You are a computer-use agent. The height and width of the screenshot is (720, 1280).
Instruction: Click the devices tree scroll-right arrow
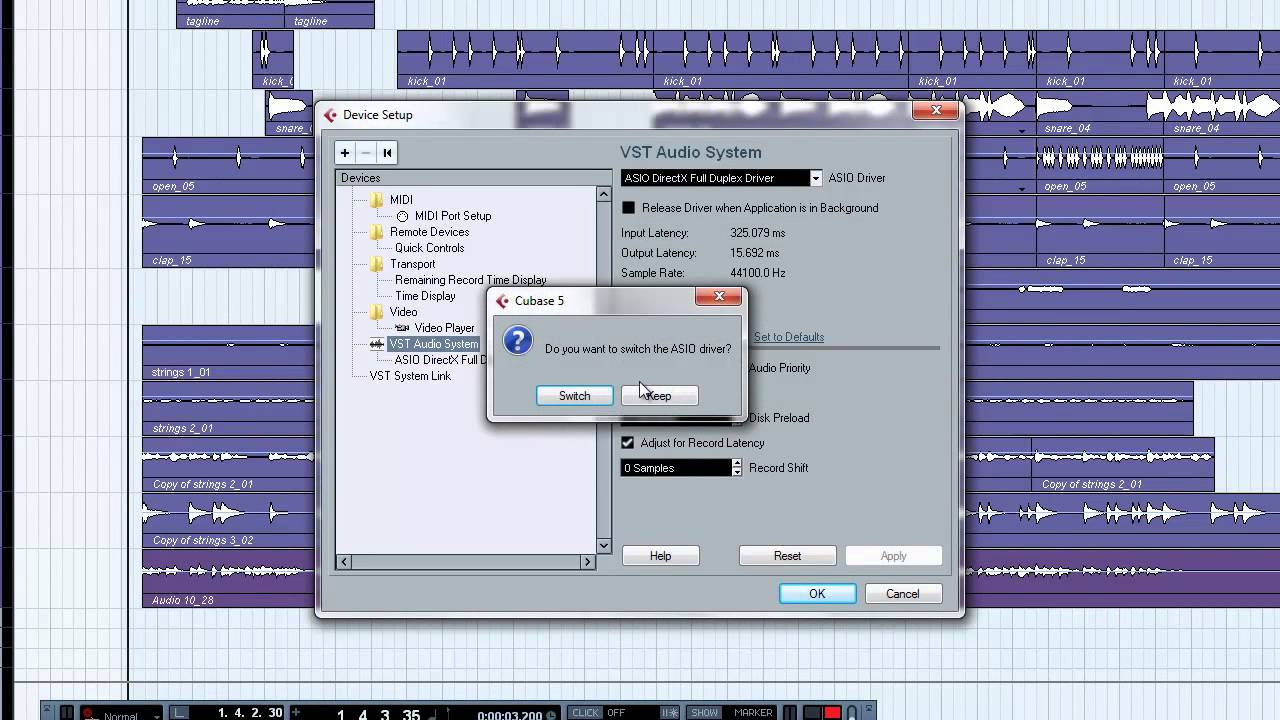[588, 562]
